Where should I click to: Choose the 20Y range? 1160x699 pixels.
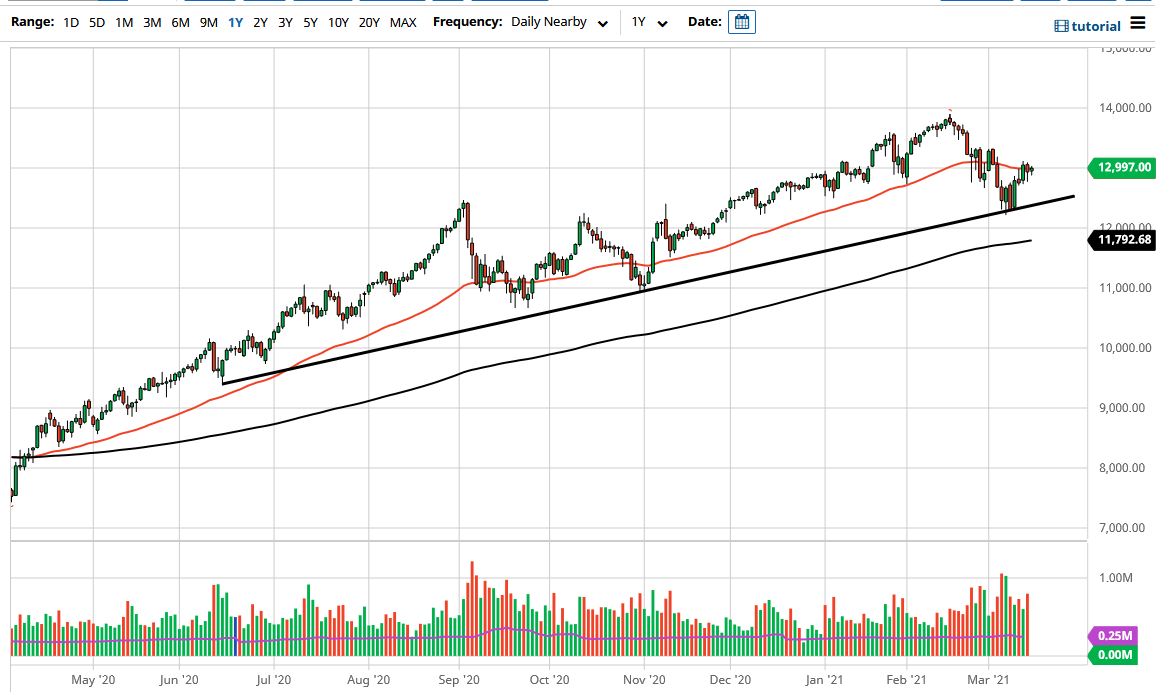tap(370, 21)
